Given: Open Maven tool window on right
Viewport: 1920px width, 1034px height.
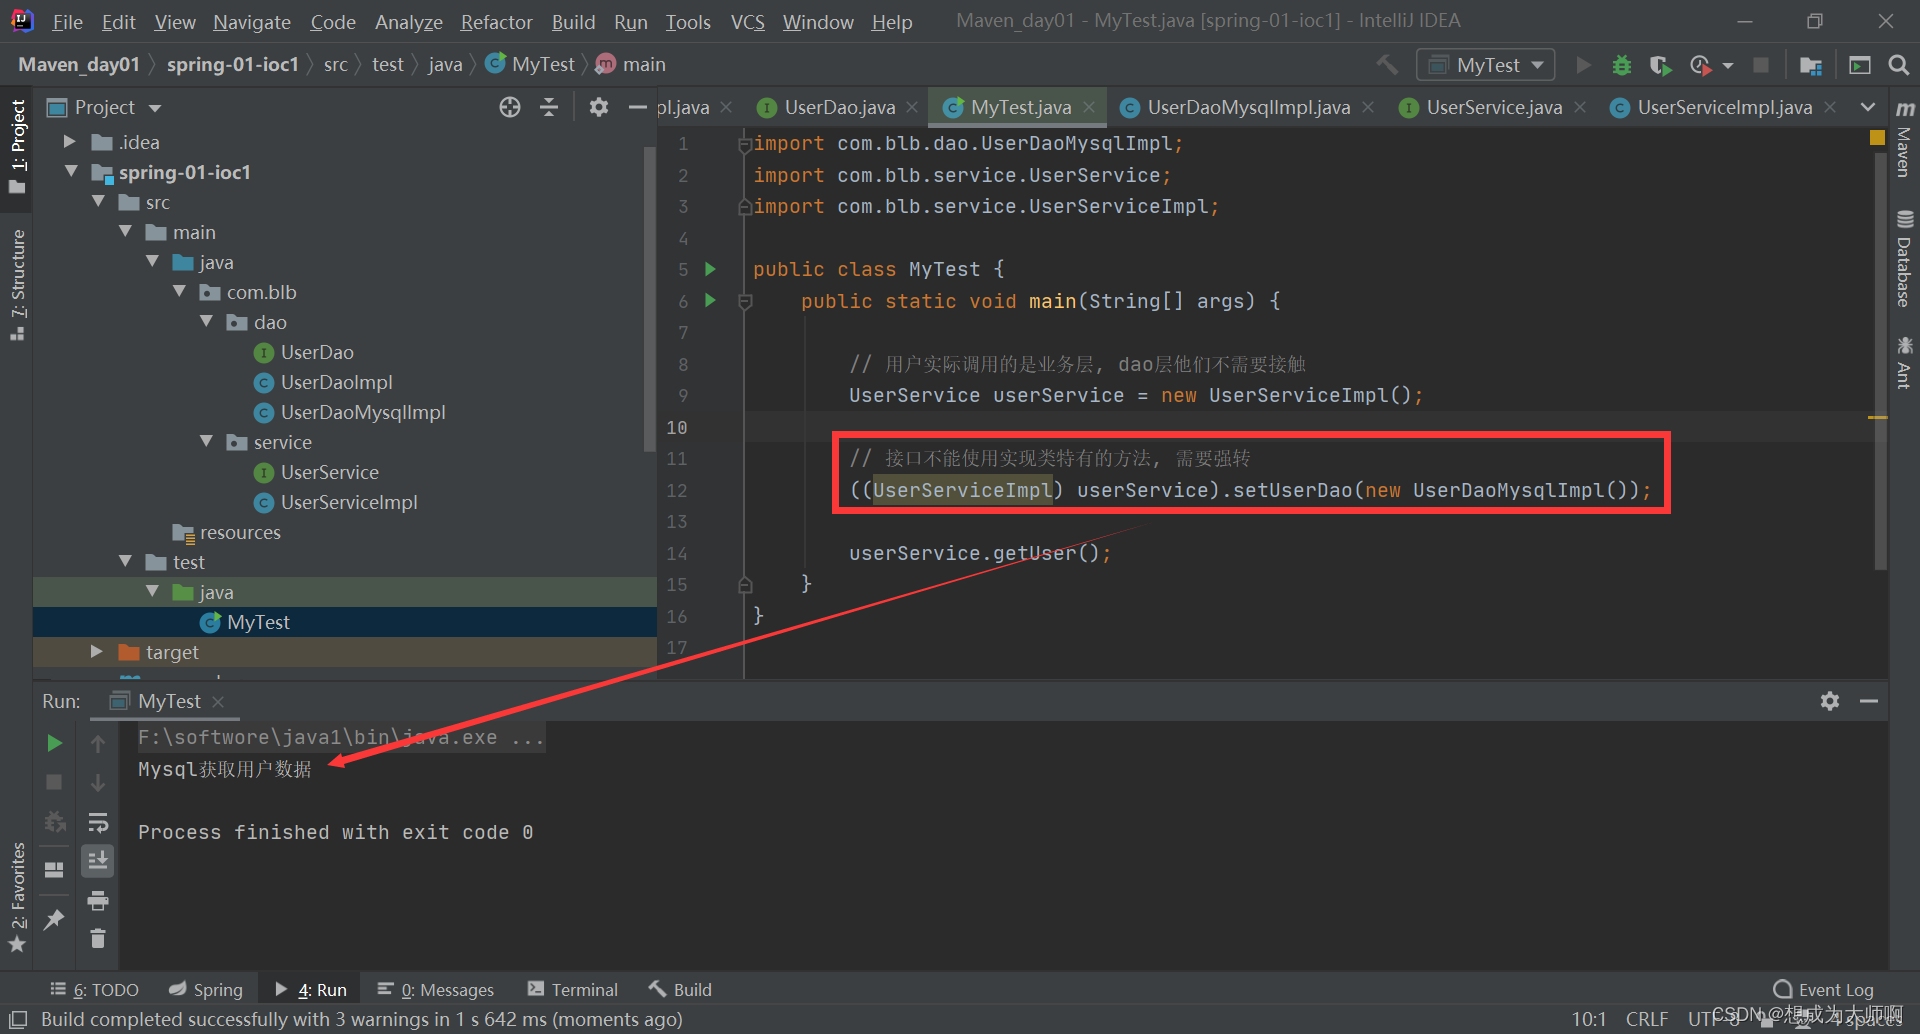Looking at the screenshot, I should [1904, 140].
